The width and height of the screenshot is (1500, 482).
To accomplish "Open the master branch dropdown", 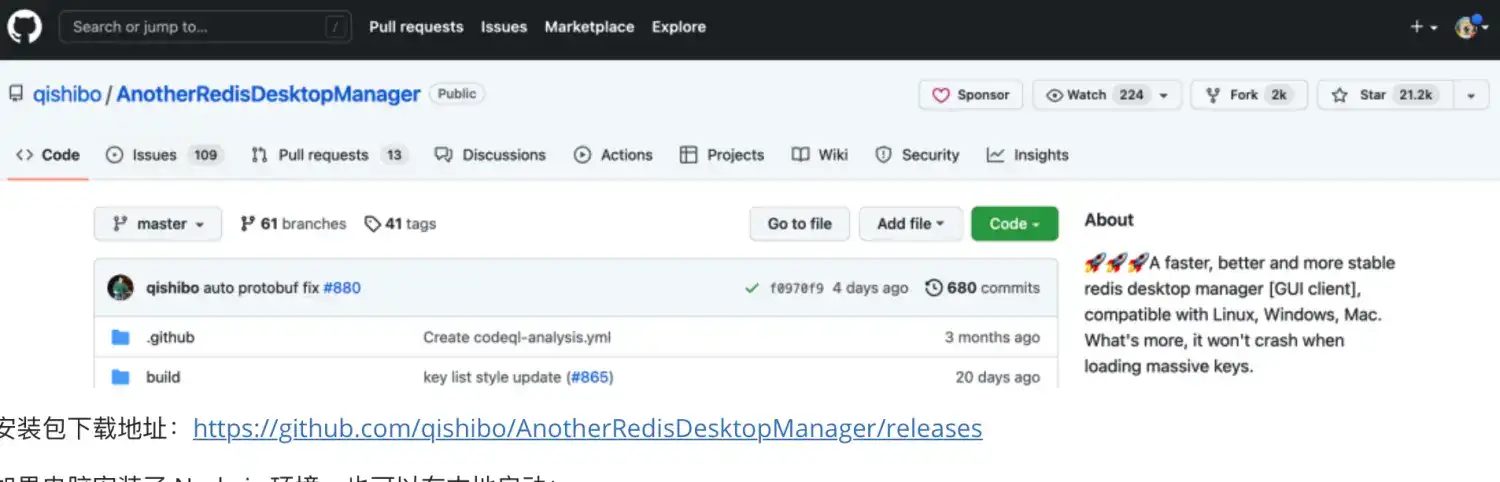I will pos(158,224).
